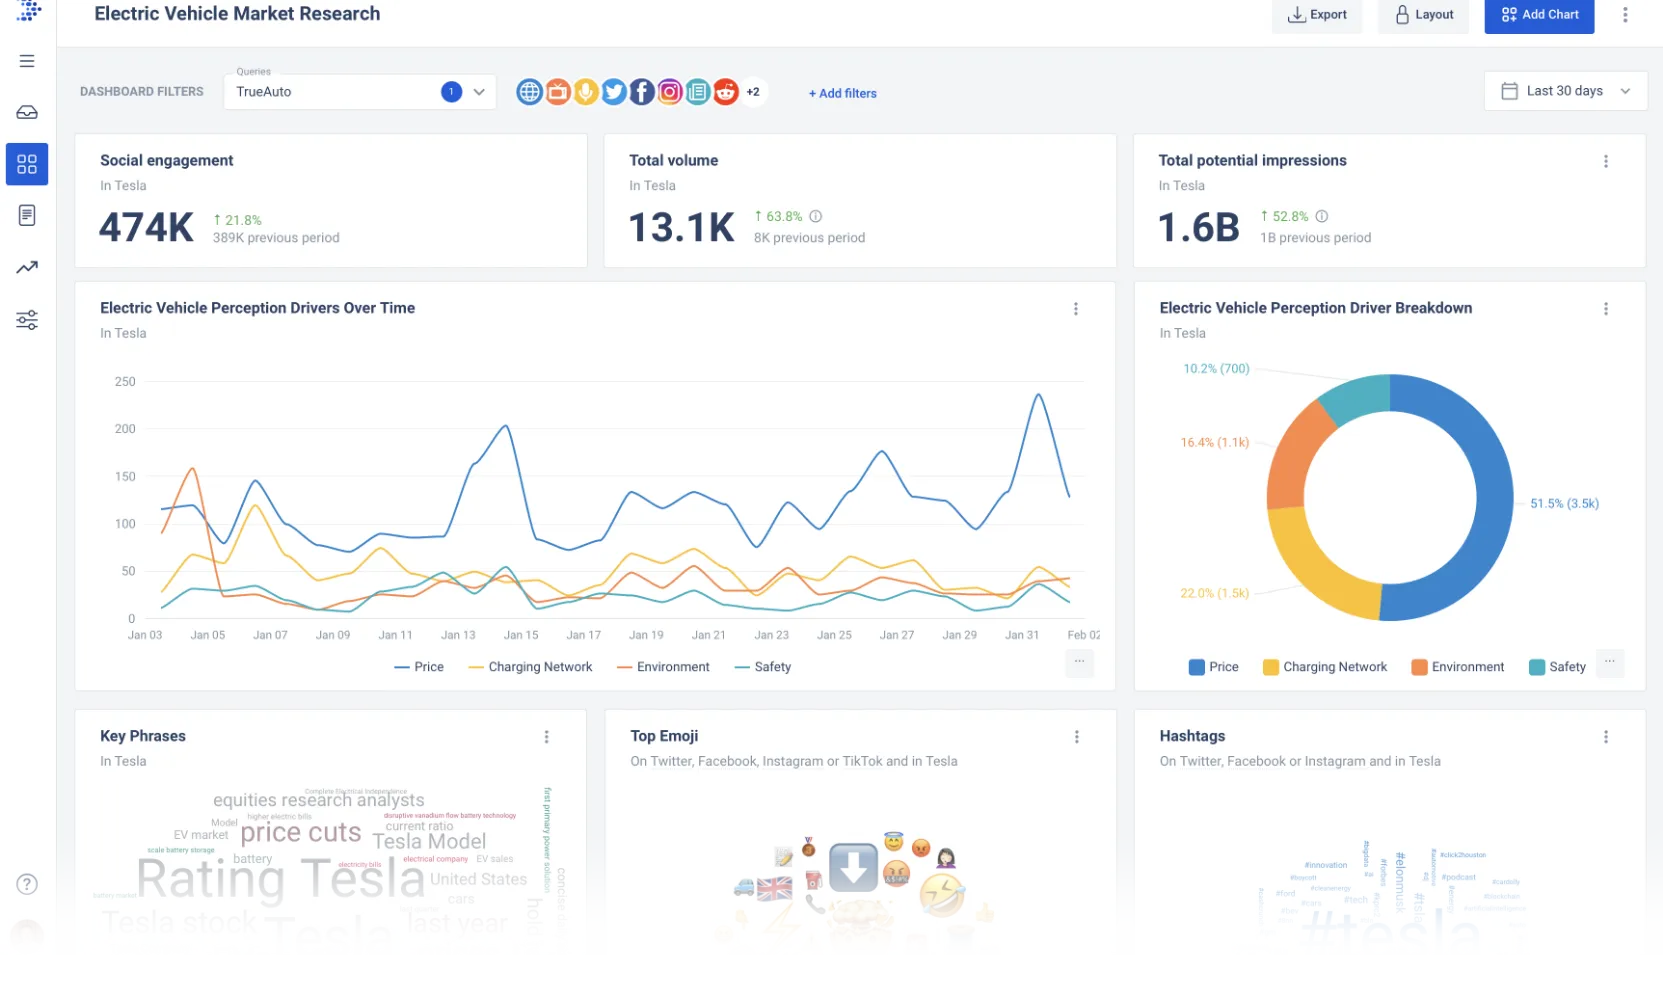Click the Add Chart button
1663x1000 pixels.
(x=1539, y=15)
